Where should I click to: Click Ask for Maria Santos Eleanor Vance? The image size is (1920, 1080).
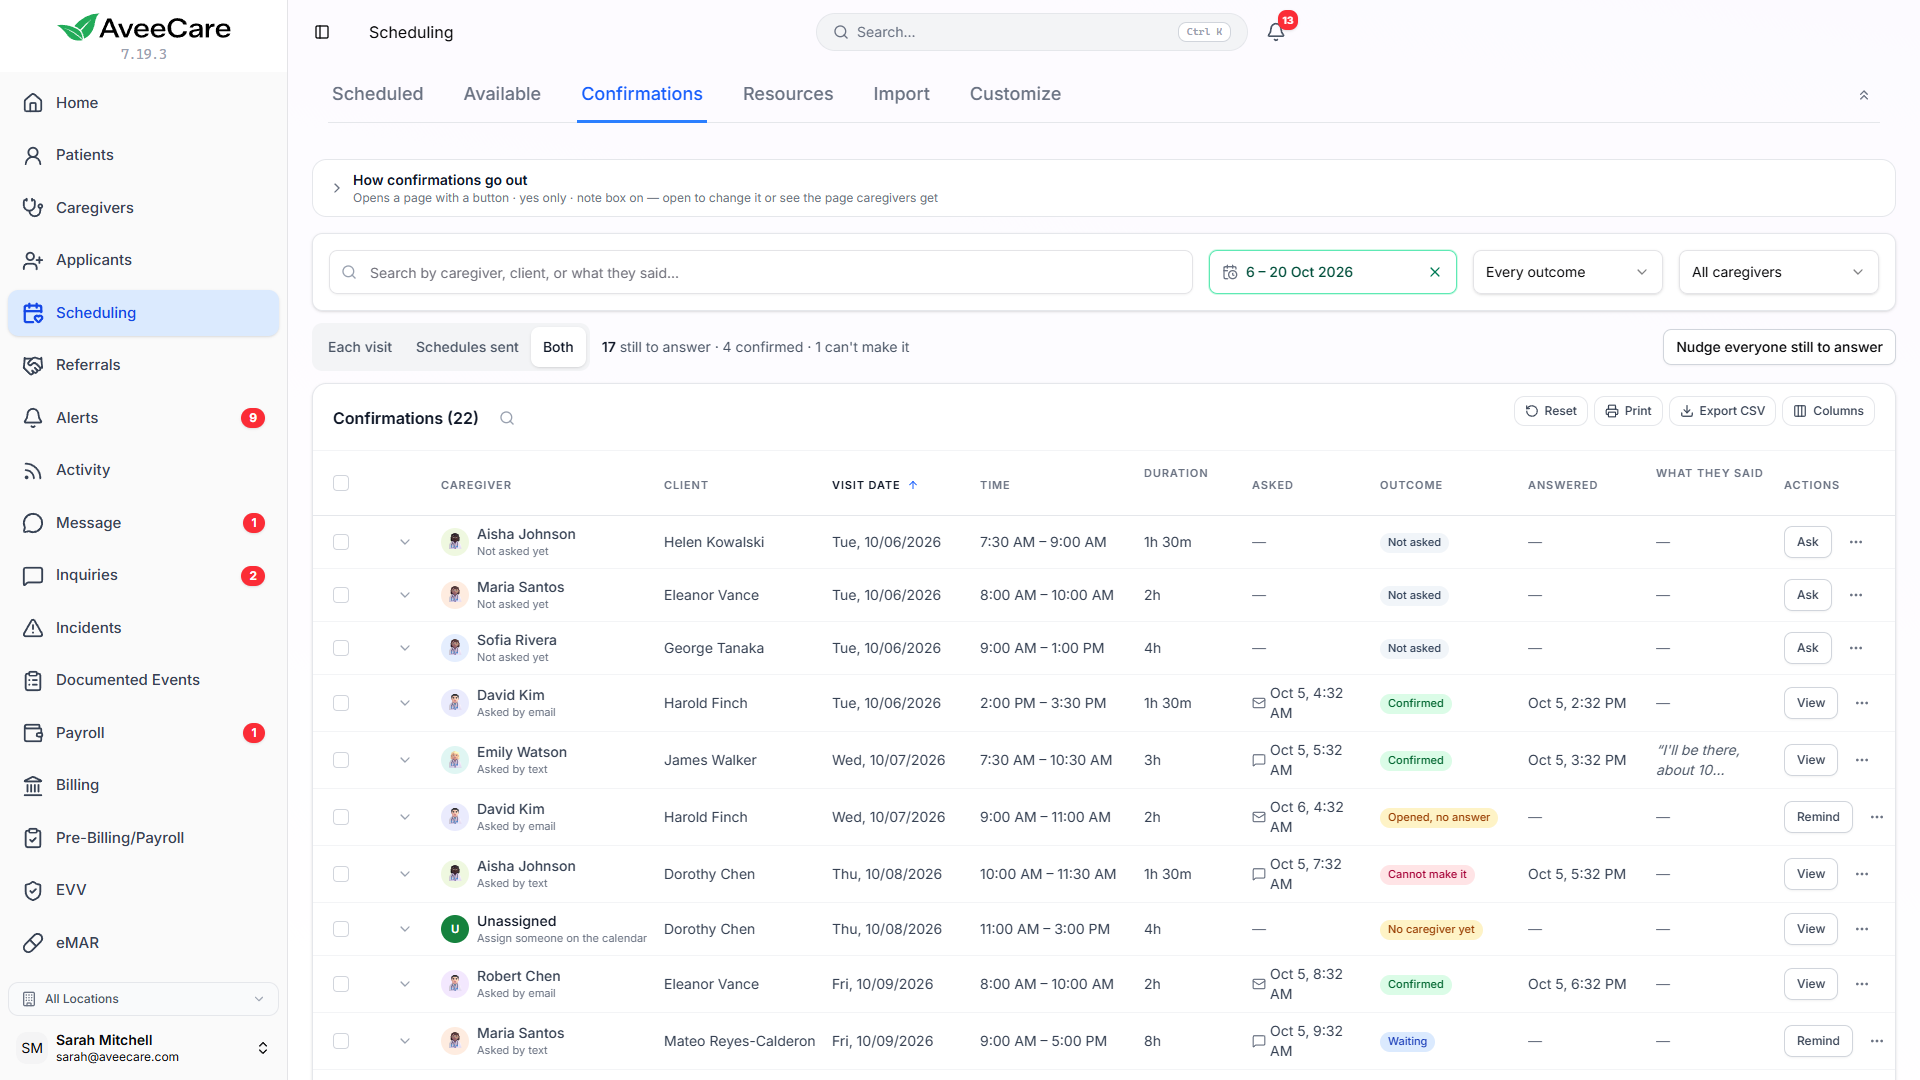pyautogui.click(x=1807, y=595)
